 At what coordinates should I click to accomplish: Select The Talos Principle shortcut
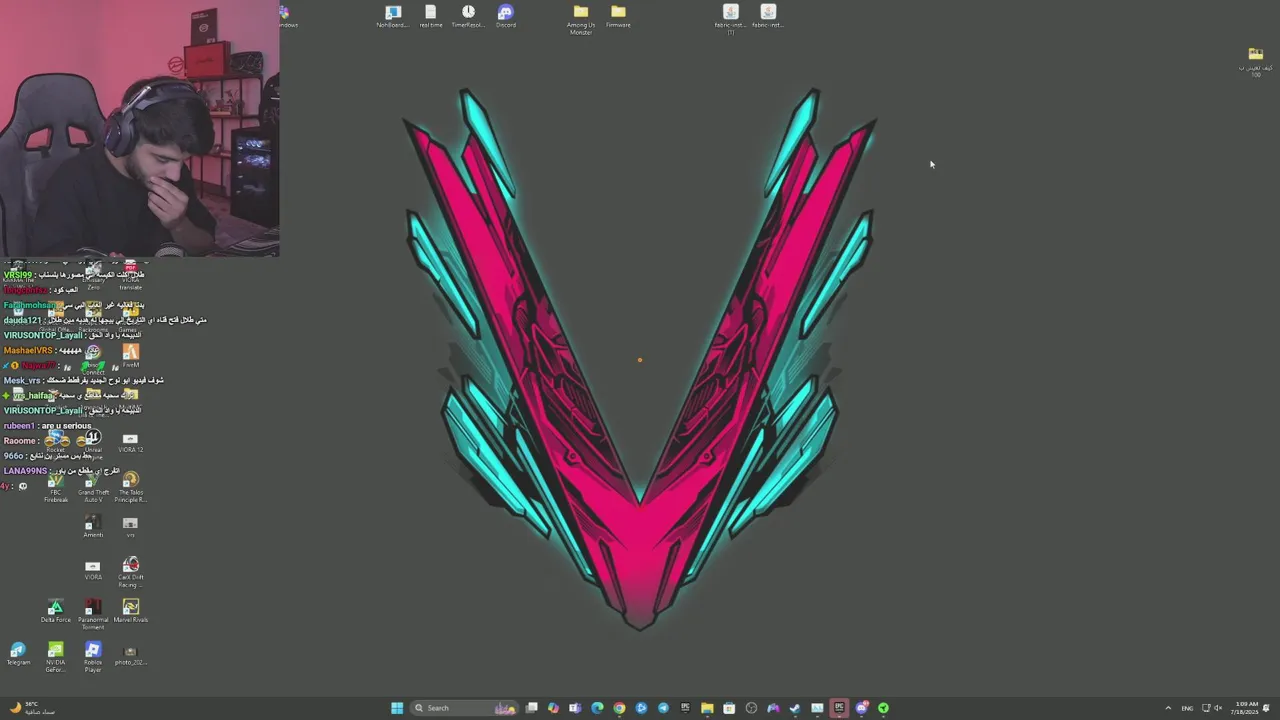(x=130, y=488)
